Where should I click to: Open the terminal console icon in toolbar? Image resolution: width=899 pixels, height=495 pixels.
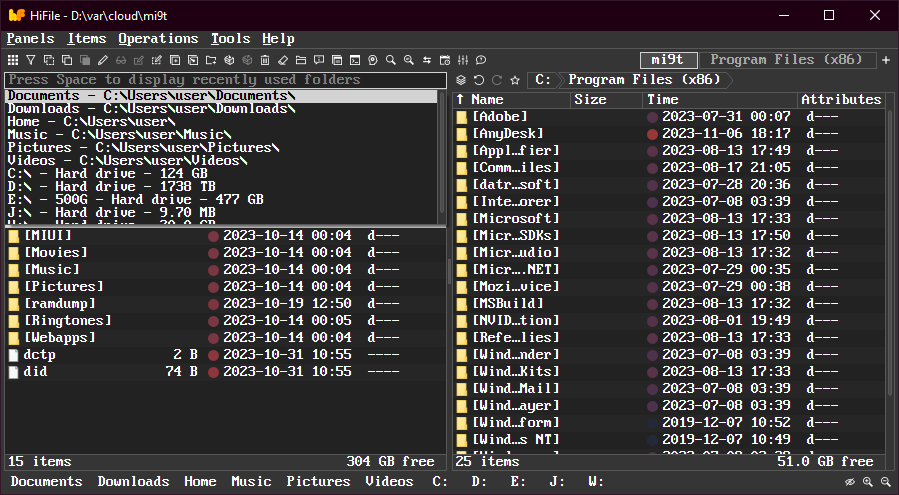(354, 60)
